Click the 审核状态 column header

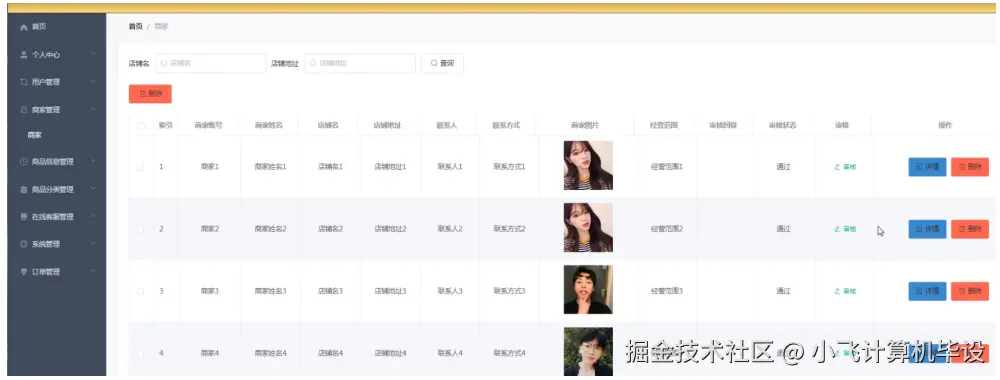point(783,126)
